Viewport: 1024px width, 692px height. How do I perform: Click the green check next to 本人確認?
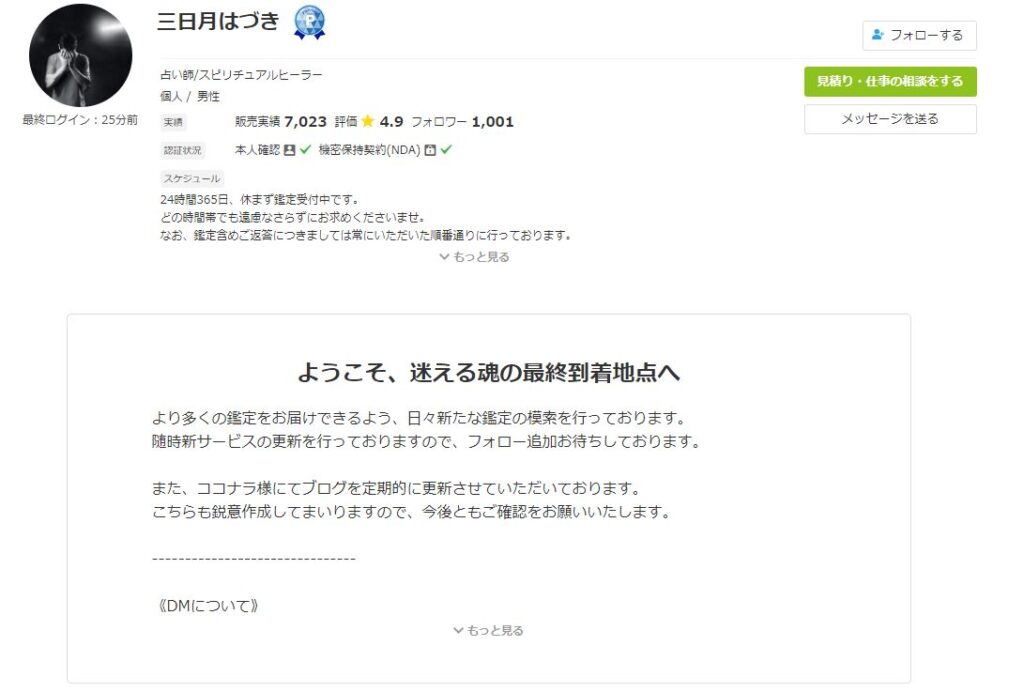[x=305, y=149]
